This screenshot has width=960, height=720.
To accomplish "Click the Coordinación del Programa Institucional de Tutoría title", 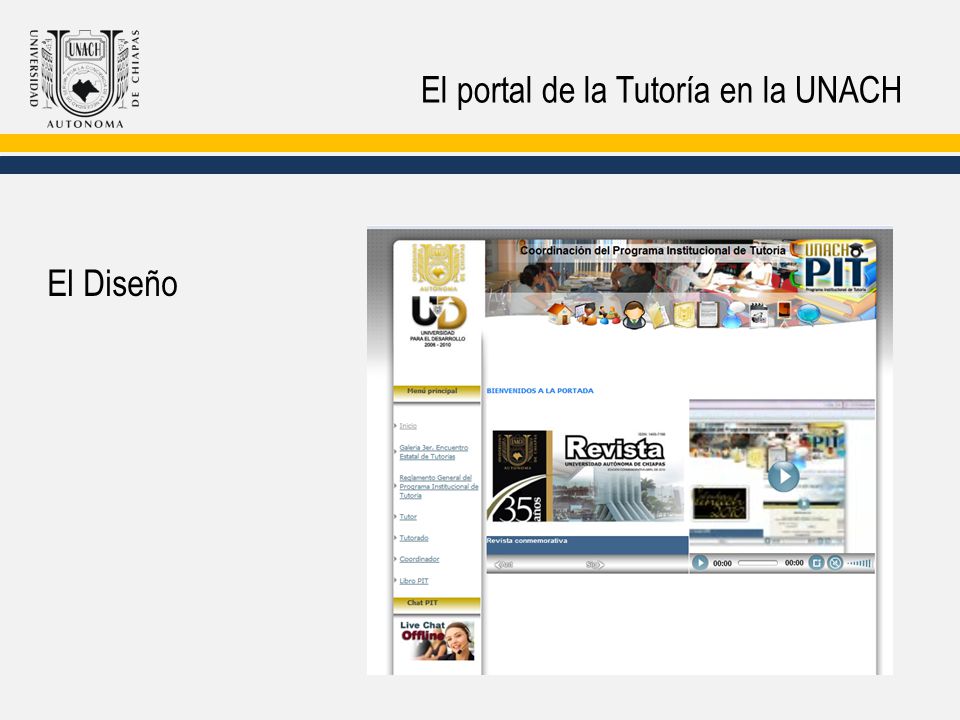I will (653, 250).
